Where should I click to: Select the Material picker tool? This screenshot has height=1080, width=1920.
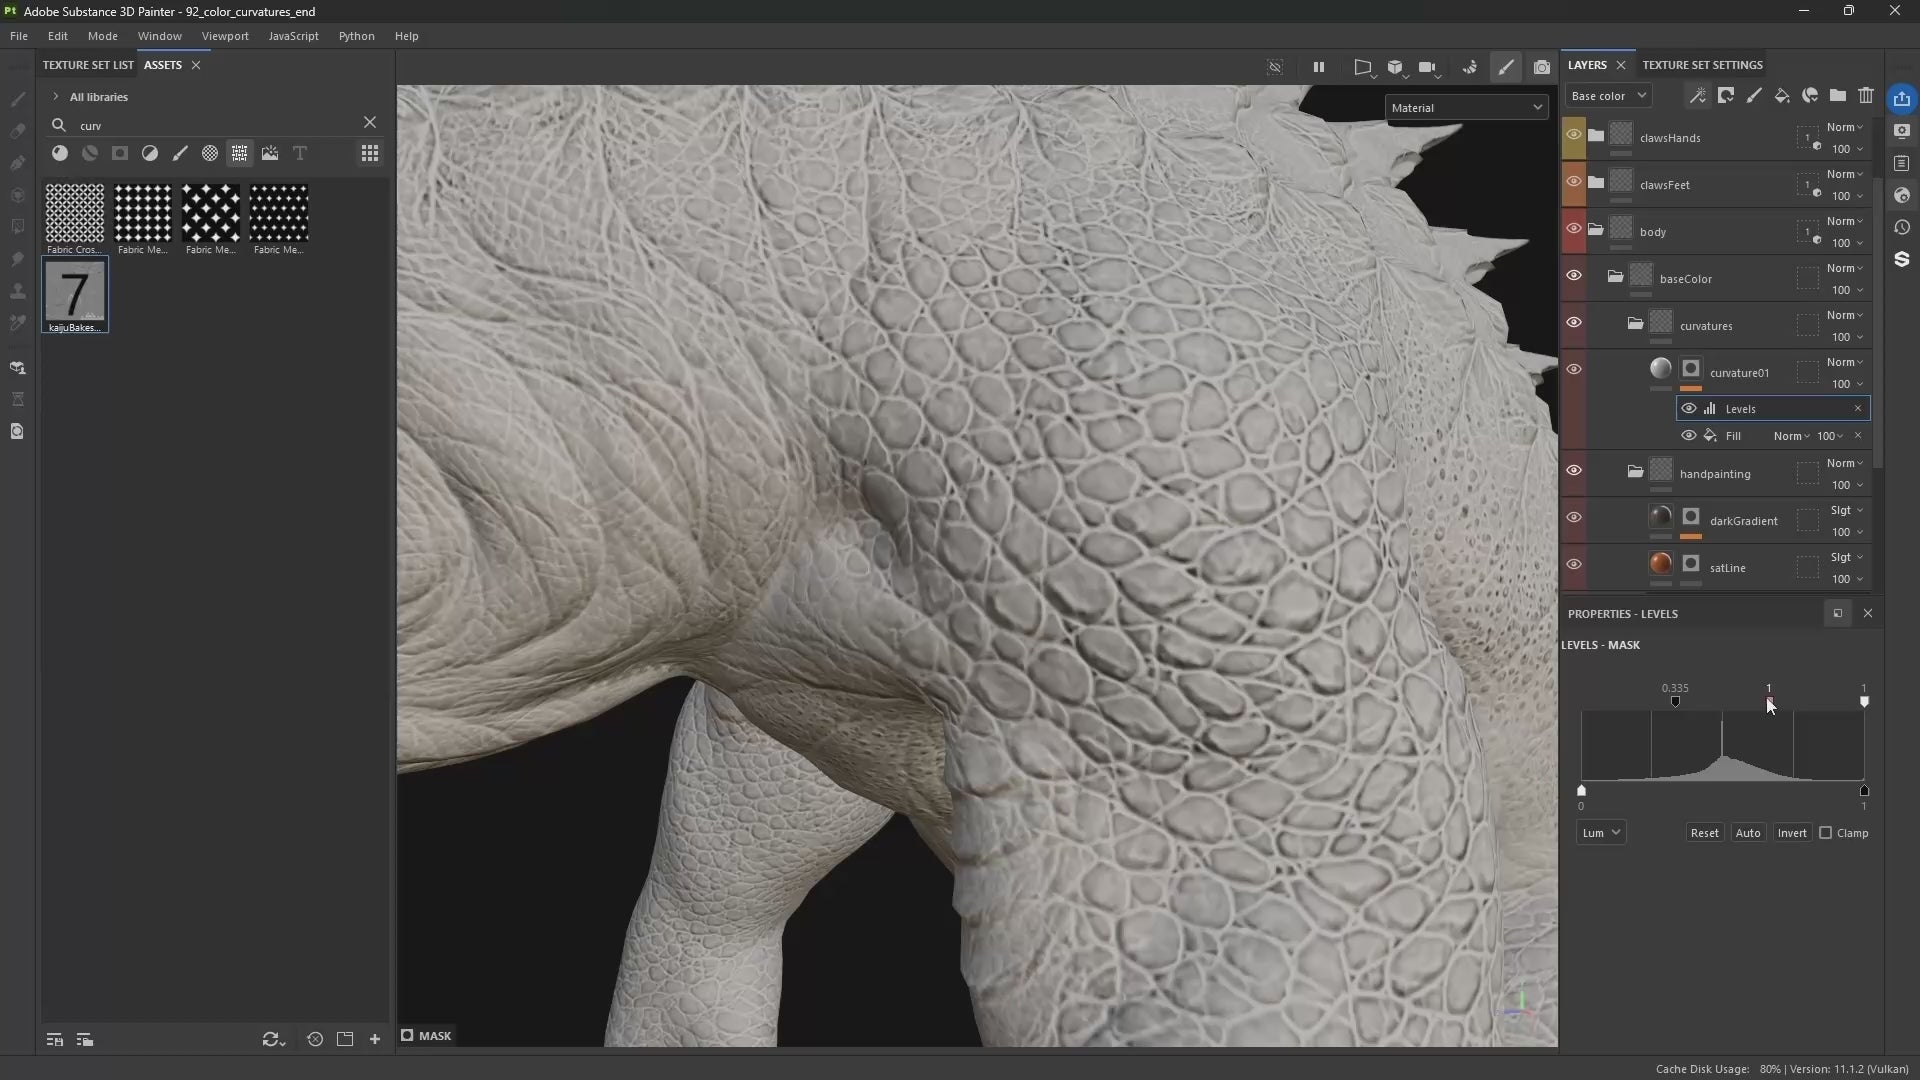[17, 323]
